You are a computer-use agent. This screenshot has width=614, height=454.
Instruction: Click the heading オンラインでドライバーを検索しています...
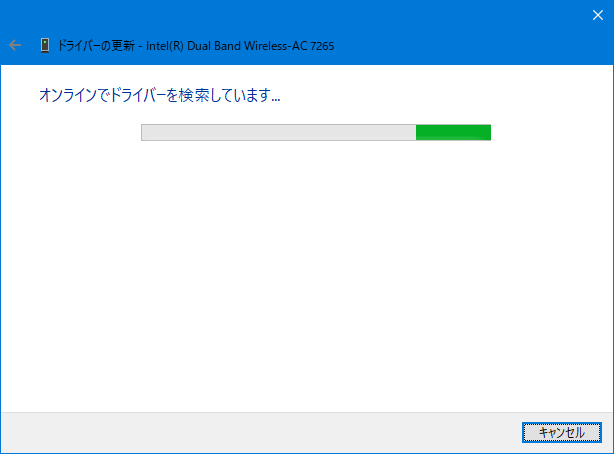(159, 96)
